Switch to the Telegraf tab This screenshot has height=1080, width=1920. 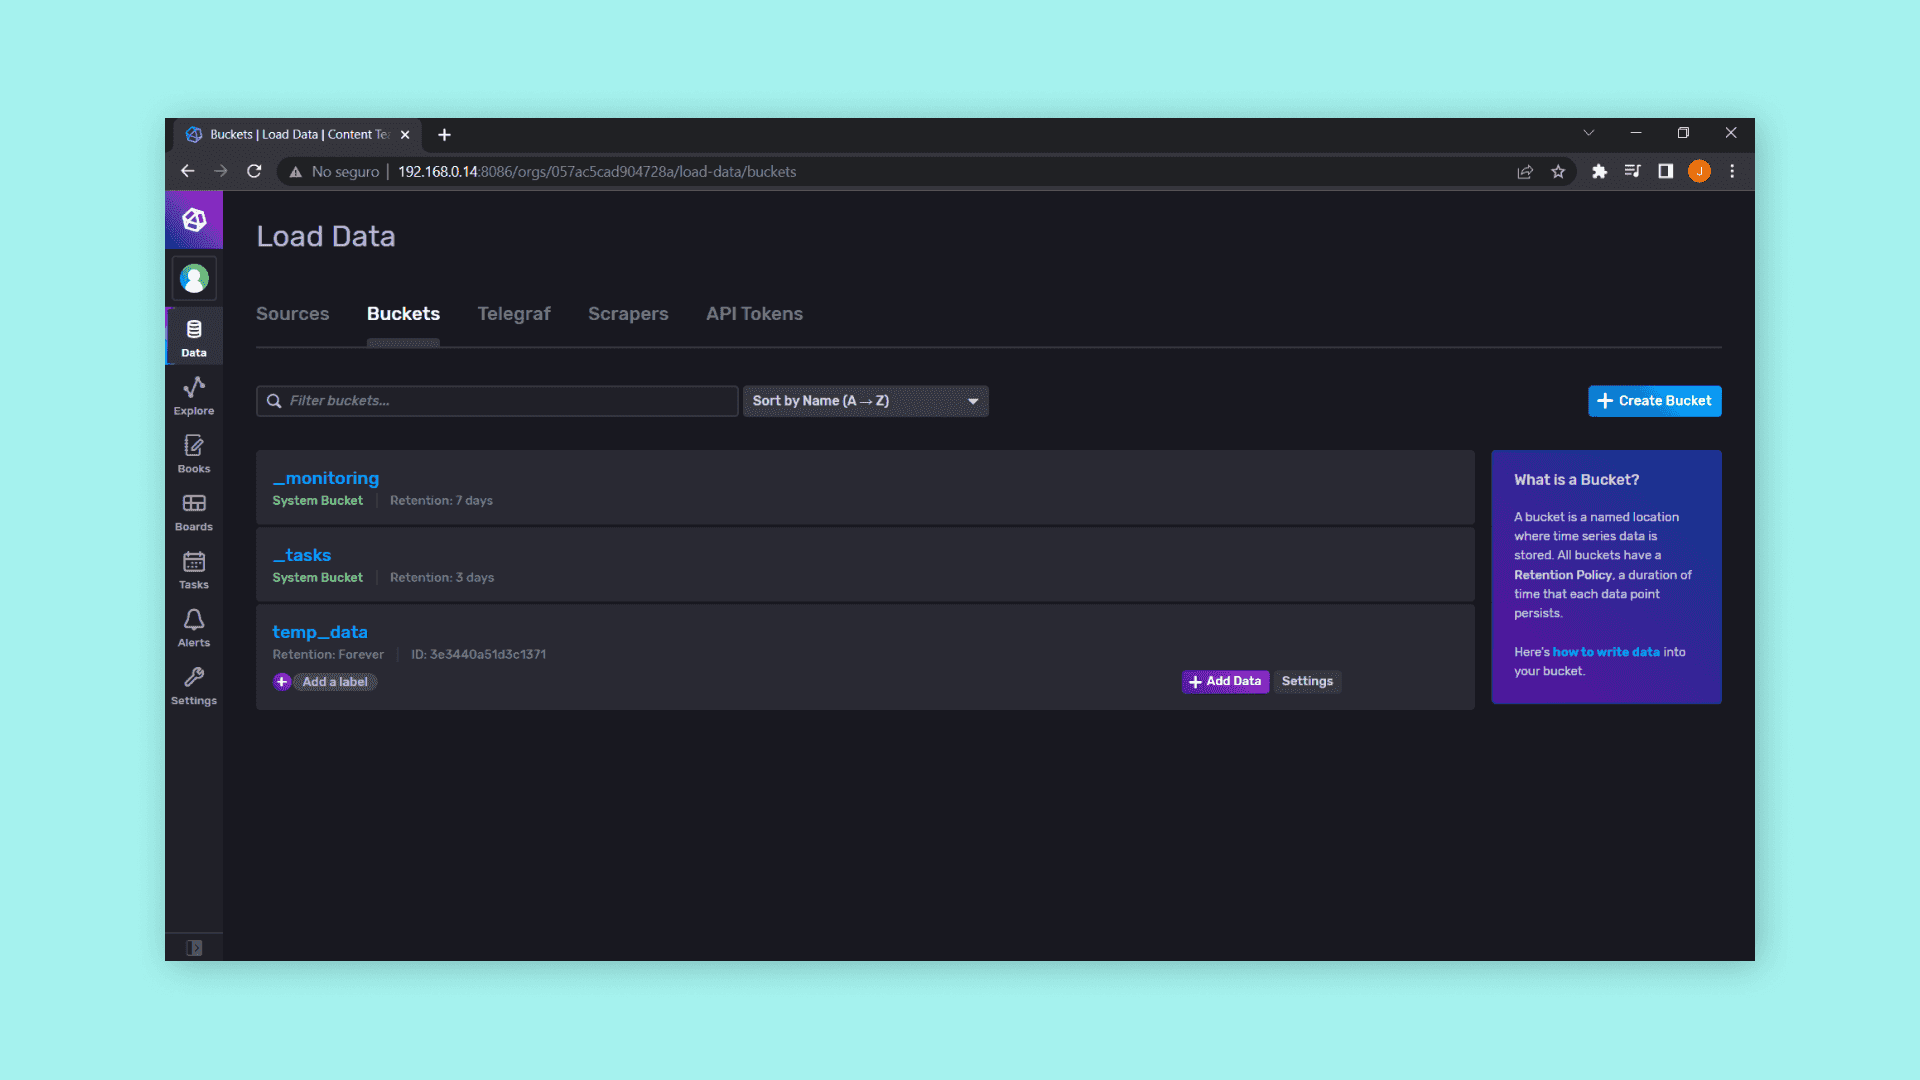[514, 314]
